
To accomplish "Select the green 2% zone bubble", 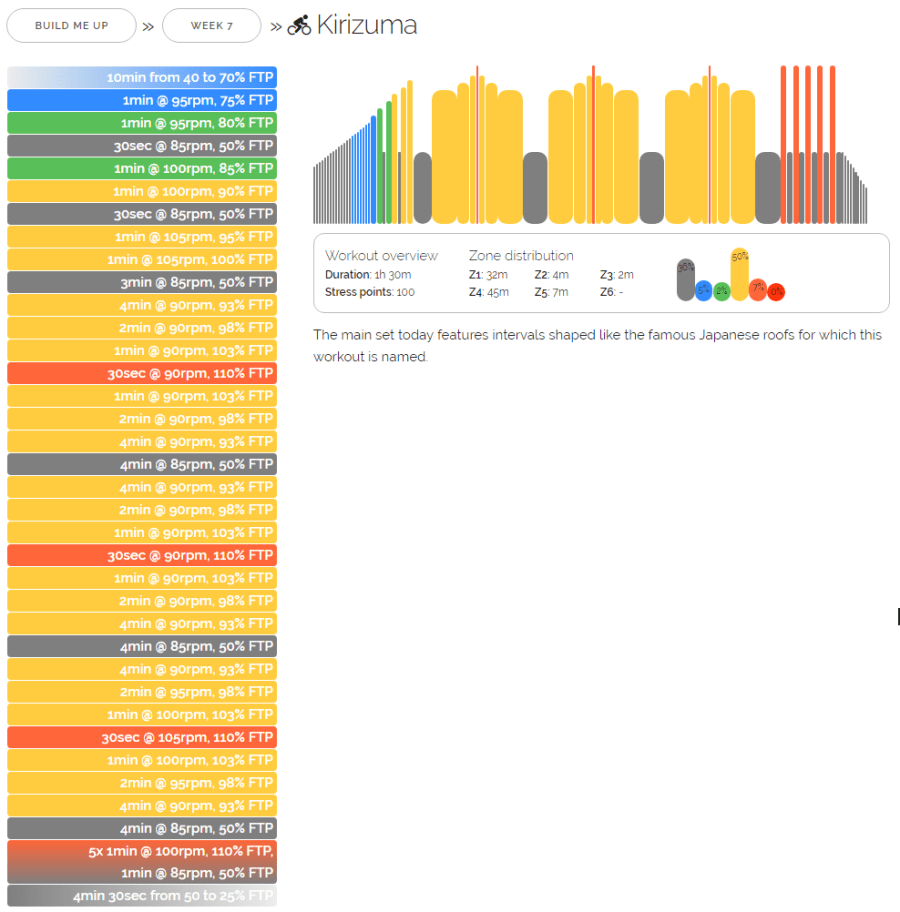I will click(x=722, y=291).
